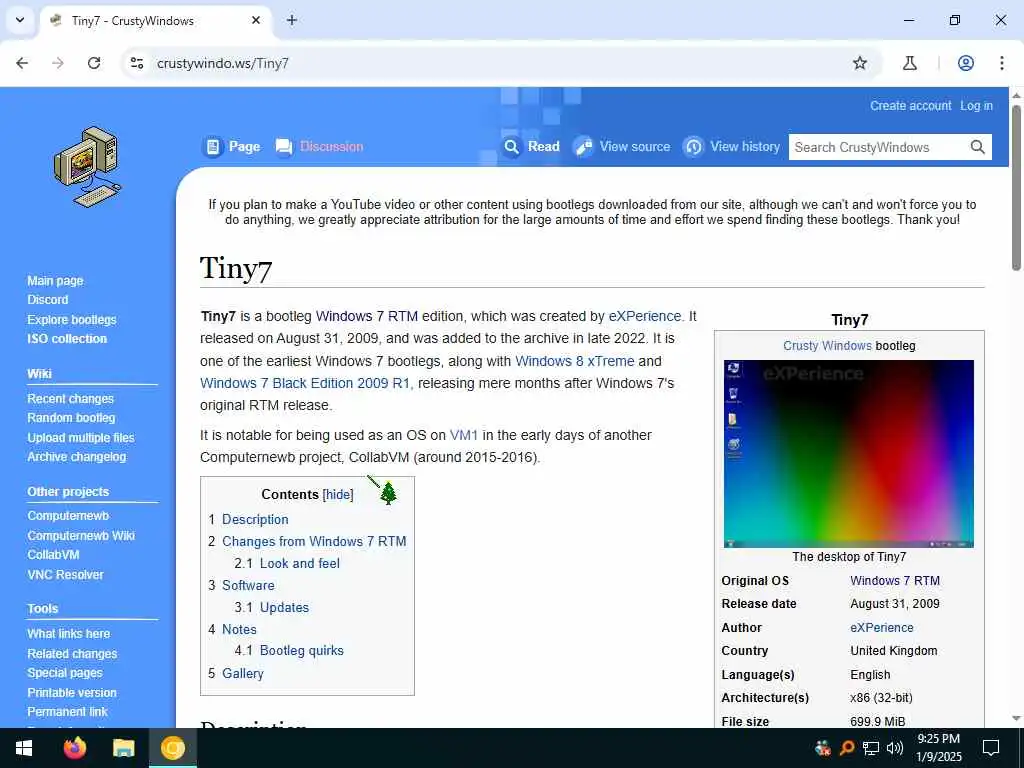1024x768 pixels.
Task: Open eXPerience author link in infobox
Action: 882,628
